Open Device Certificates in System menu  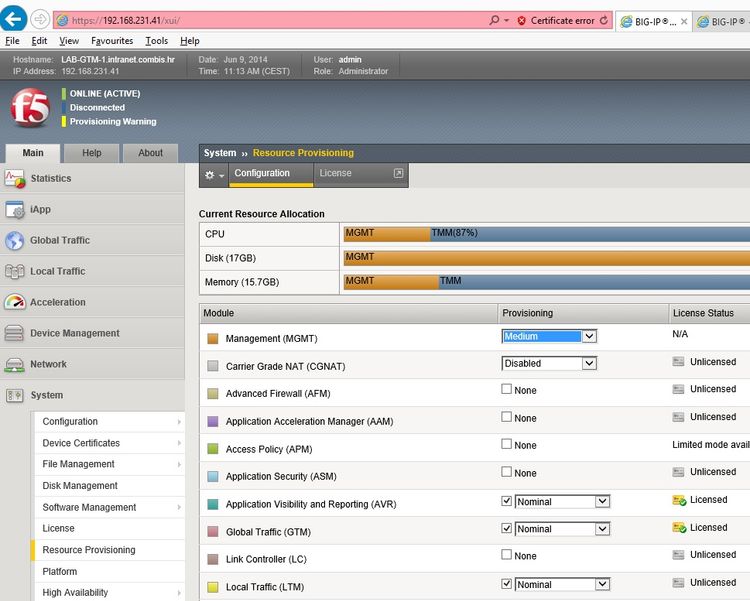tap(81, 443)
